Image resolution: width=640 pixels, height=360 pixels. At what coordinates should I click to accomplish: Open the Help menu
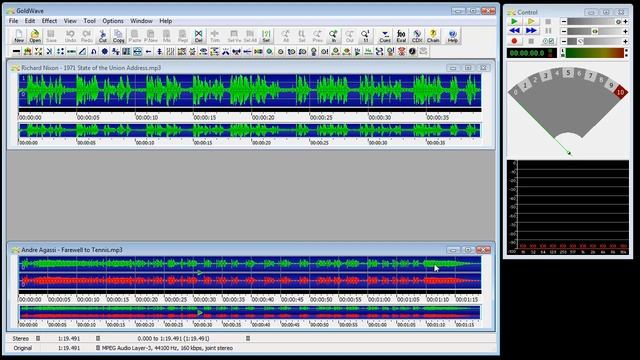click(165, 21)
